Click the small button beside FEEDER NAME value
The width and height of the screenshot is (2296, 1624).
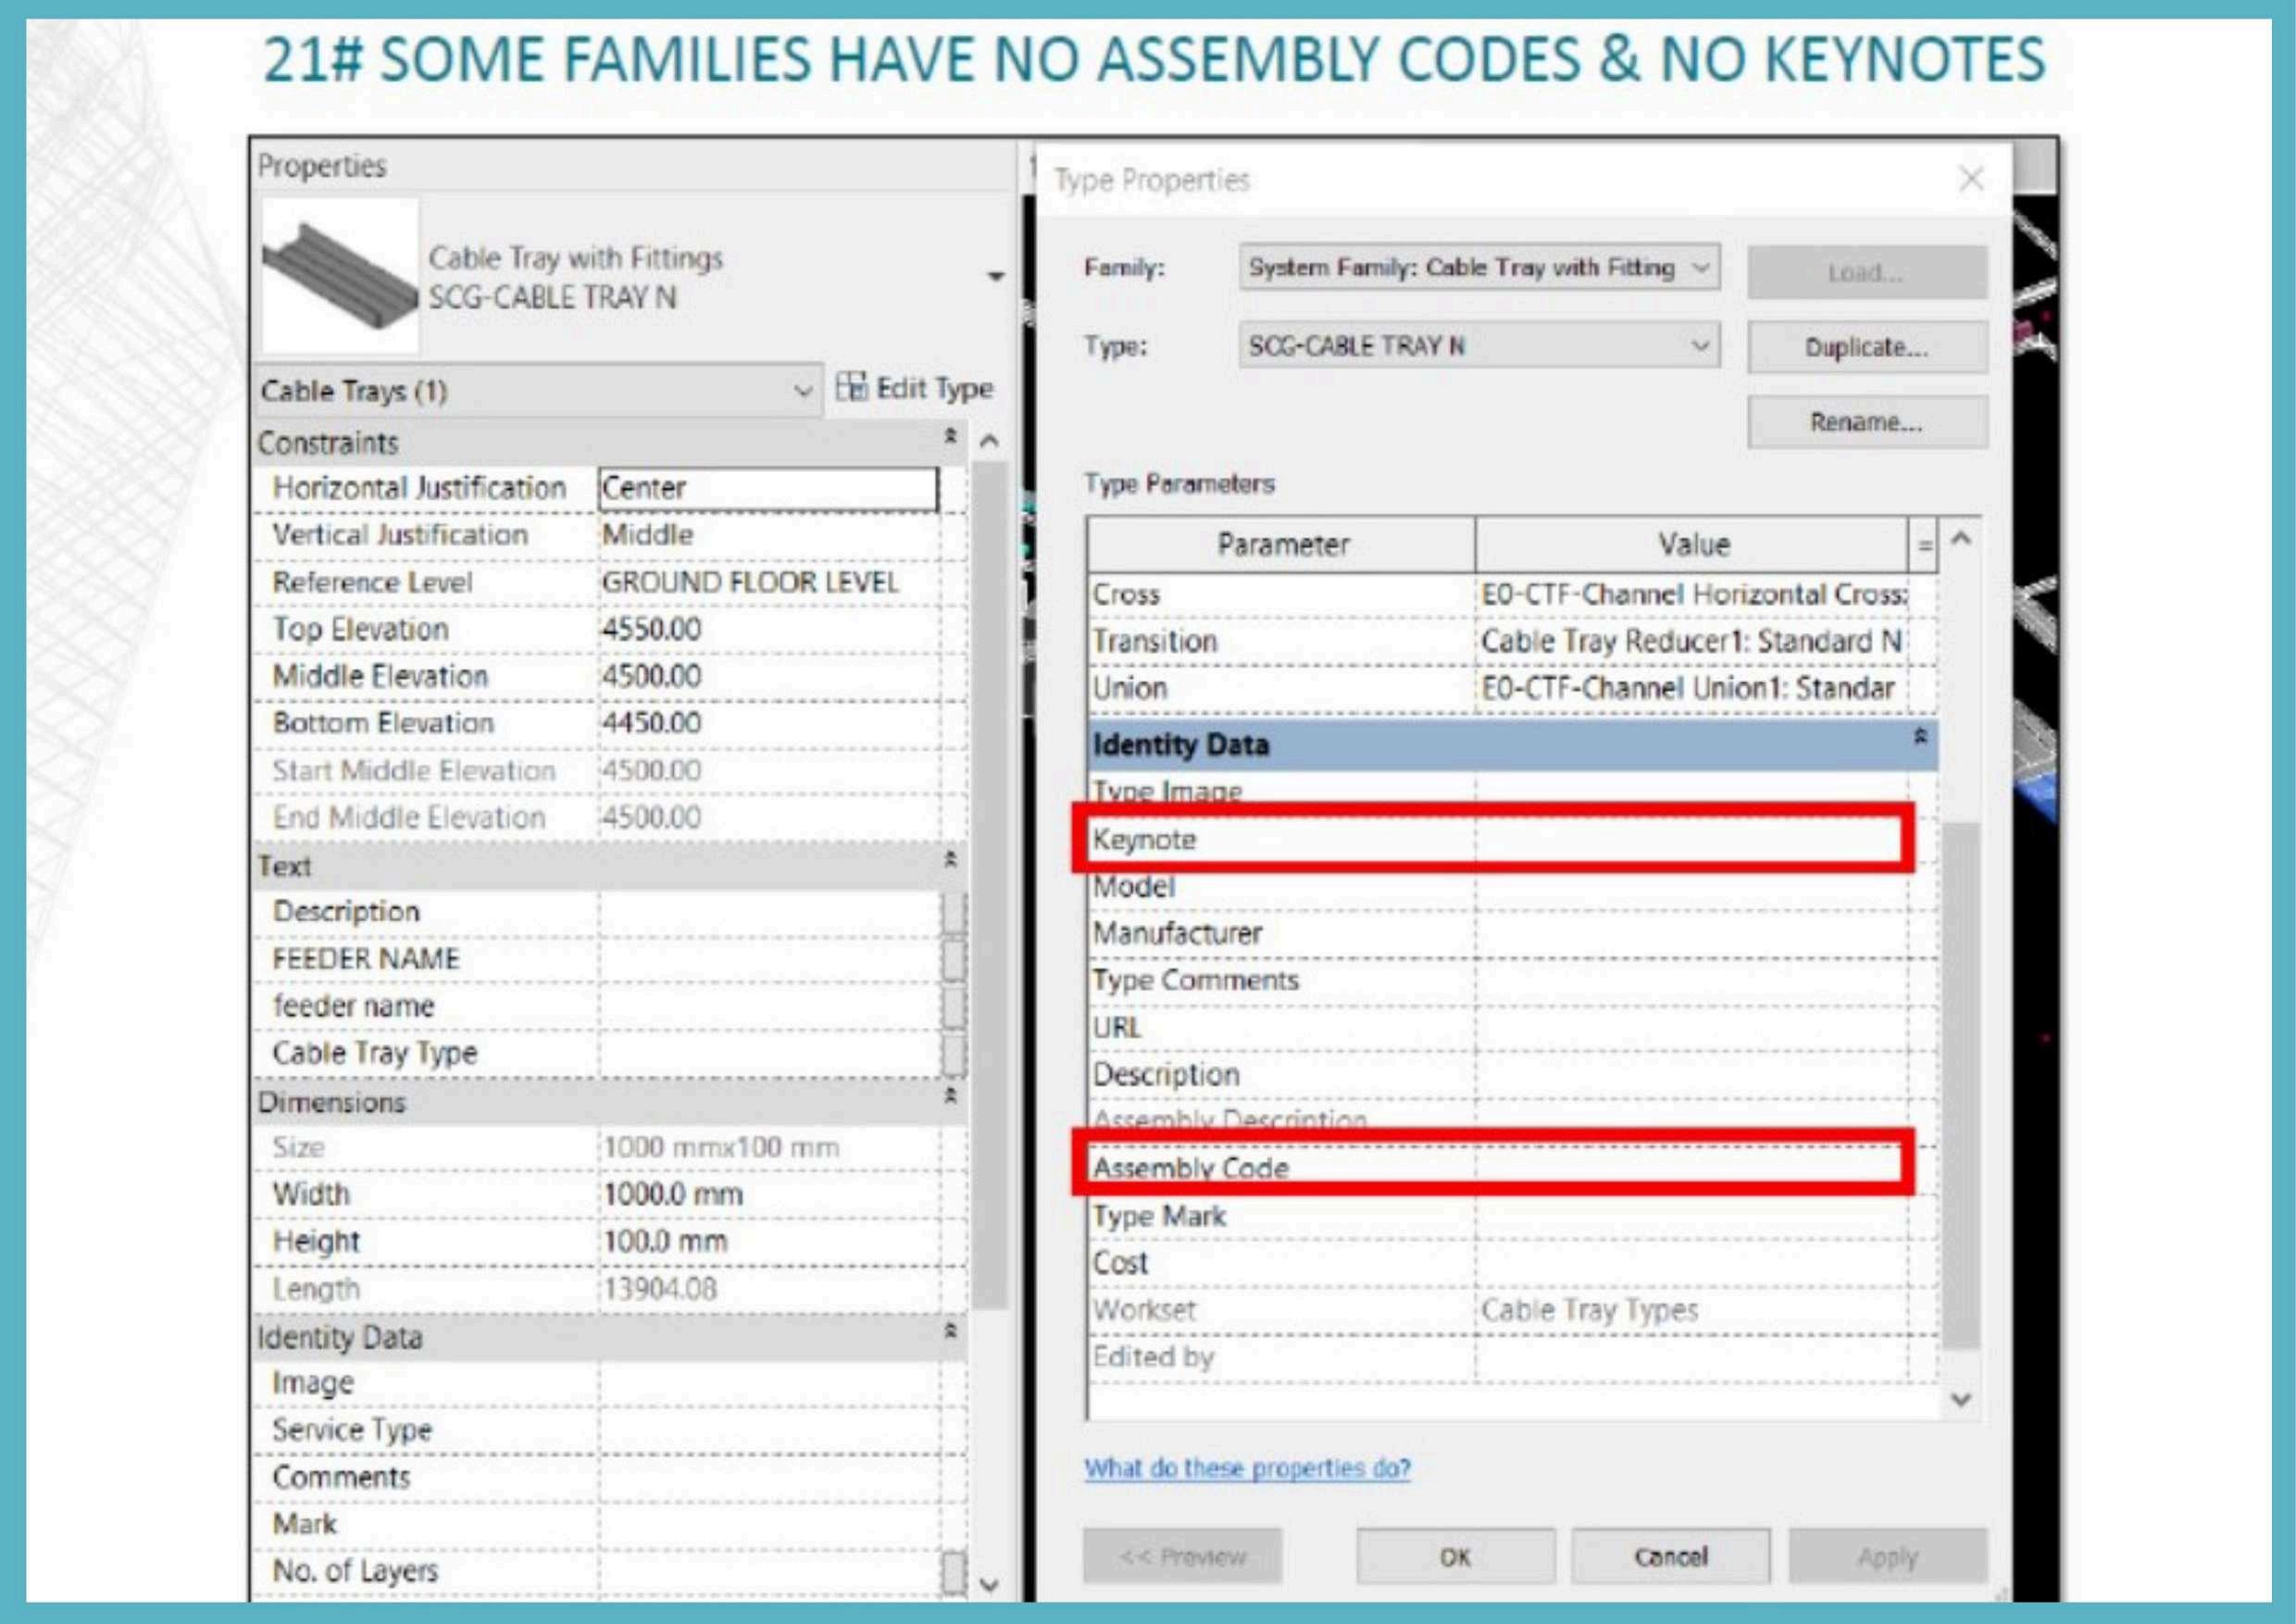click(954, 959)
